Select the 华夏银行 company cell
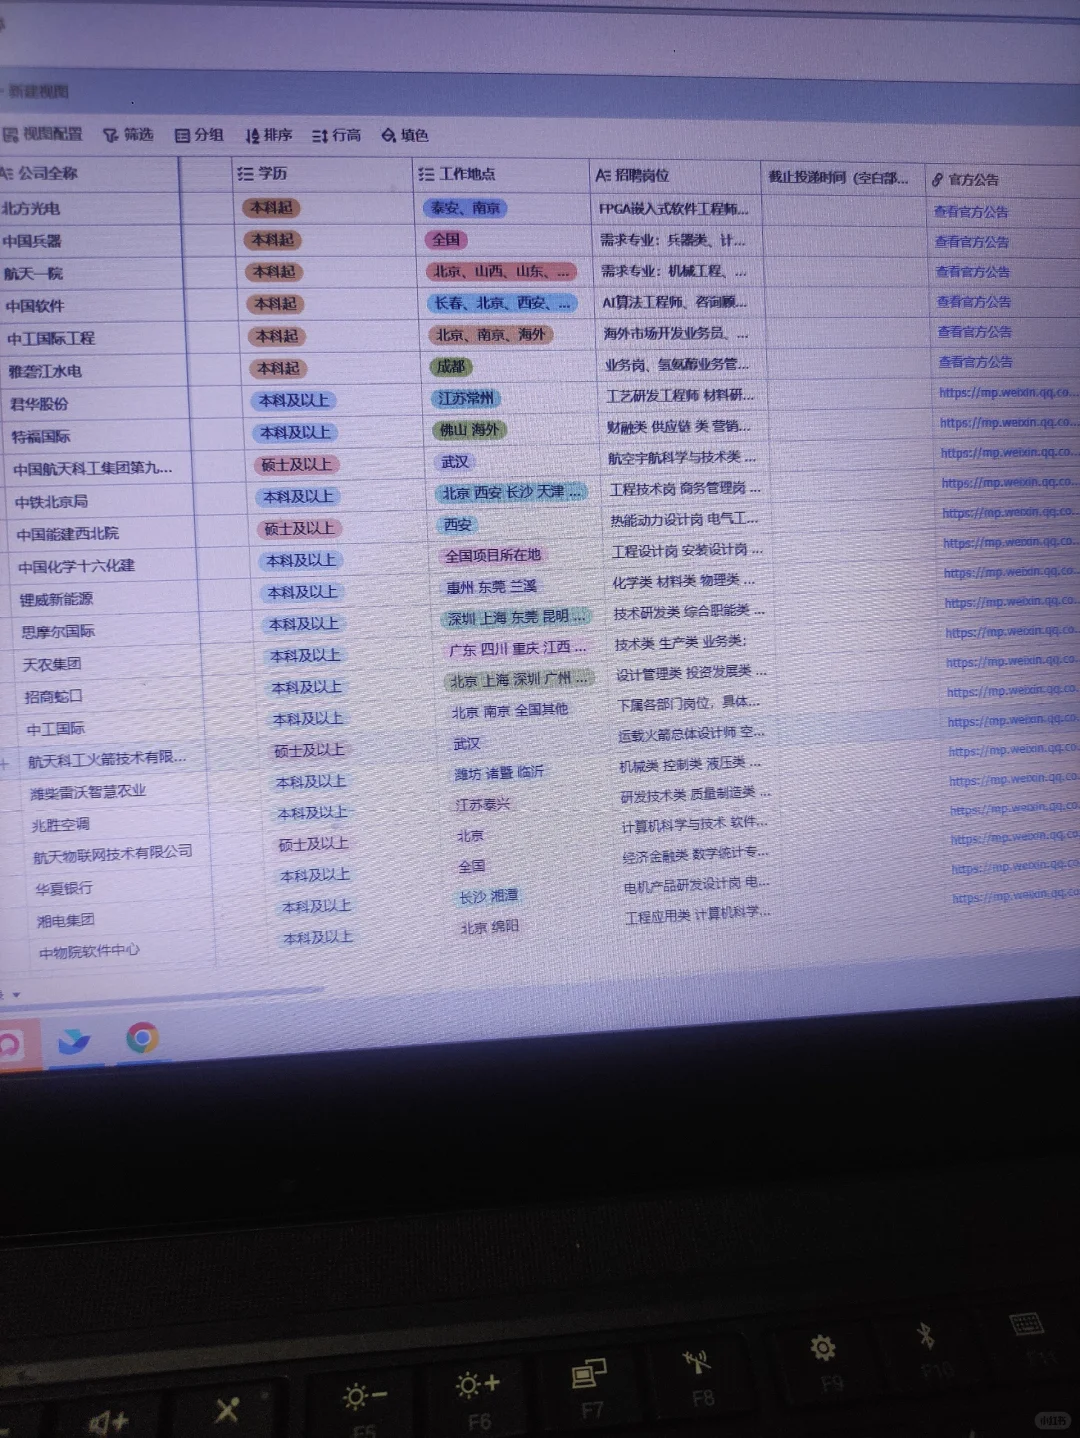 coord(64,888)
